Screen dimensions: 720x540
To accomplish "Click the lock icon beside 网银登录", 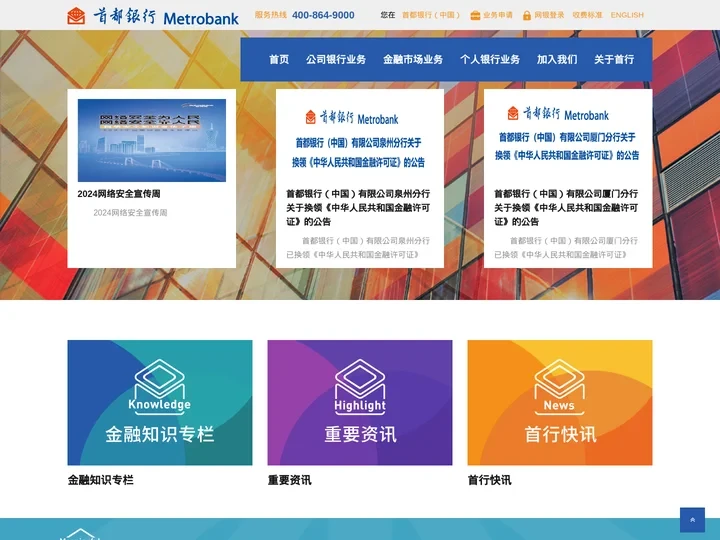I will pyautogui.click(x=527, y=15).
